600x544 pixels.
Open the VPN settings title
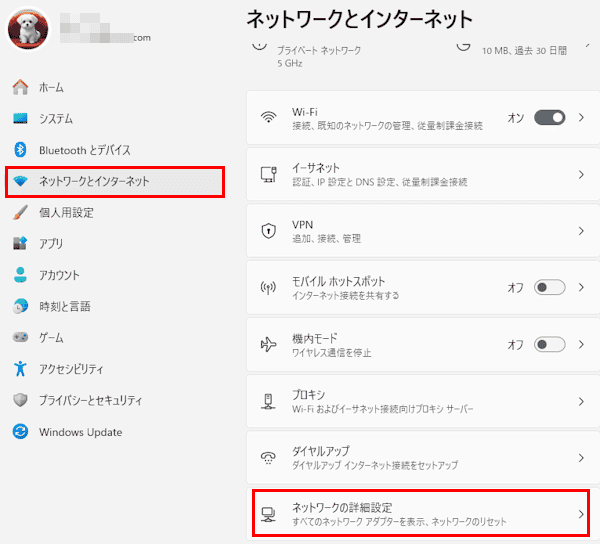point(302,225)
